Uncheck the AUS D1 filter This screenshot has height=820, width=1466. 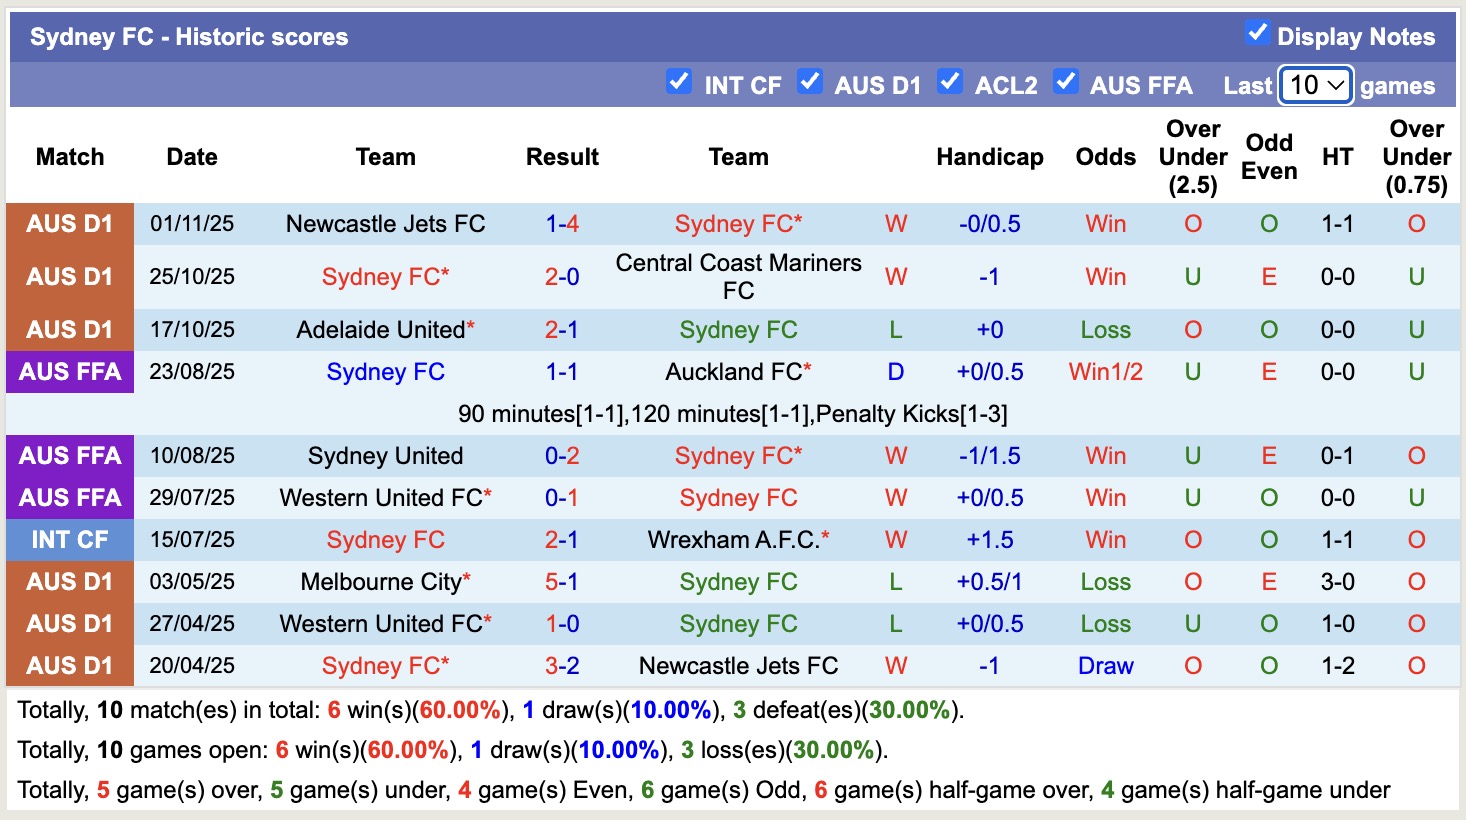(x=809, y=81)
